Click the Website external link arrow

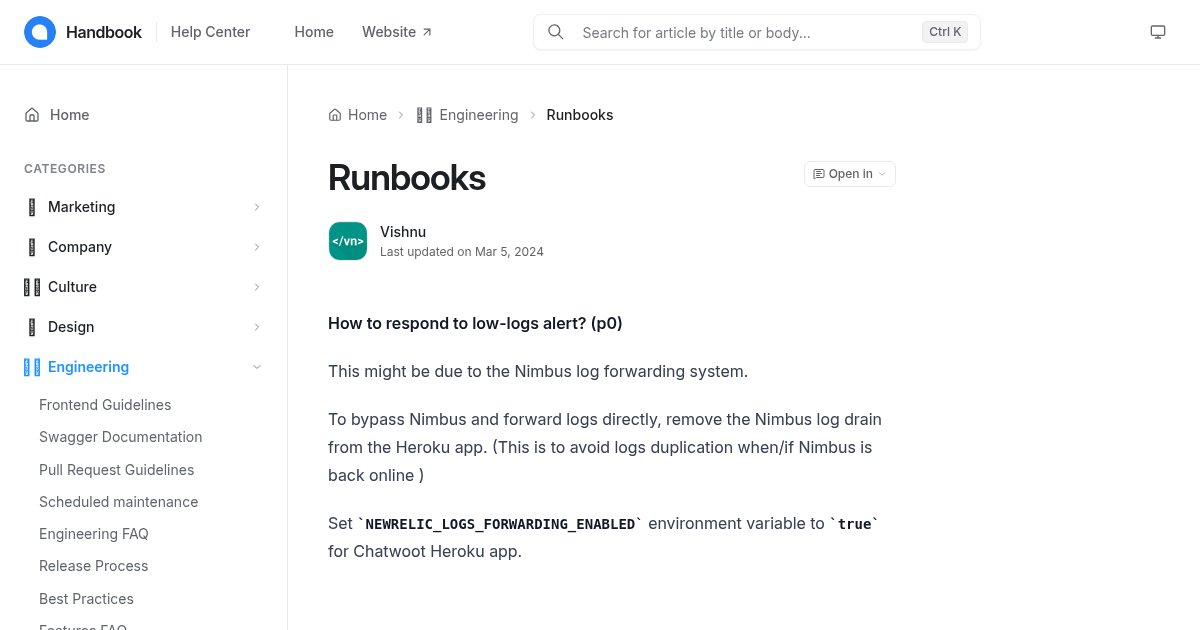(427, 32)
